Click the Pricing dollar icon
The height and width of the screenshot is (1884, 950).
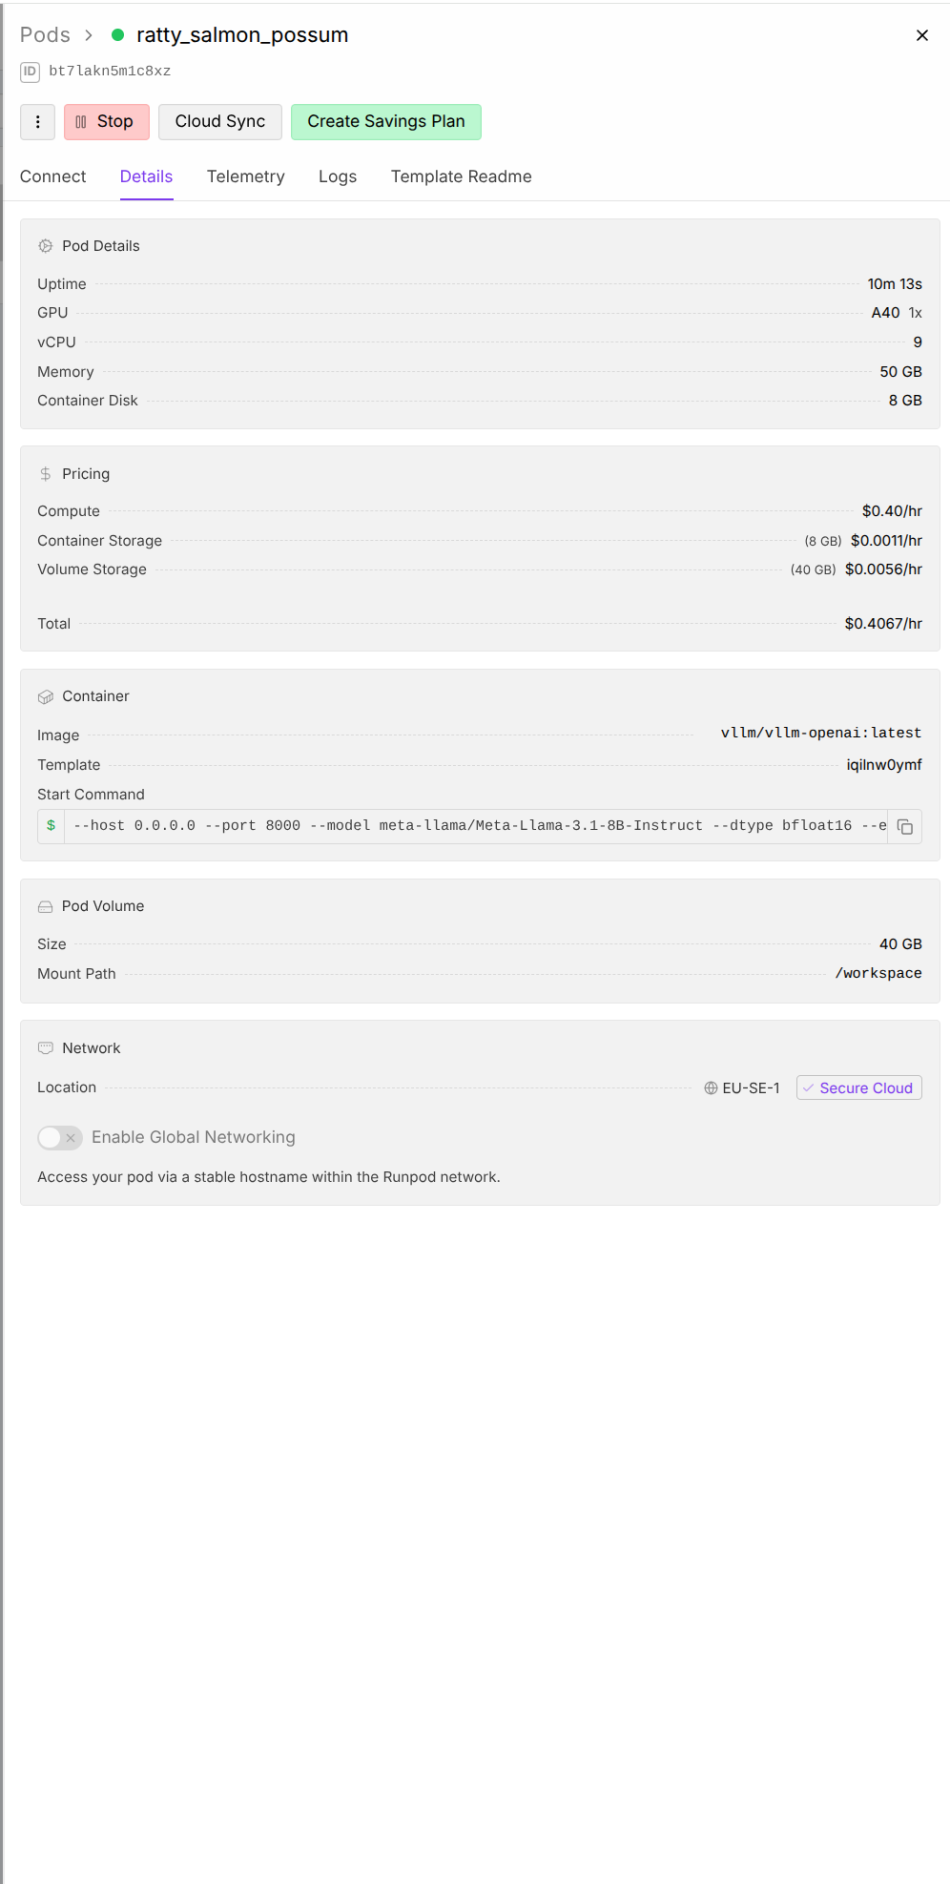(x=45, y=474)
